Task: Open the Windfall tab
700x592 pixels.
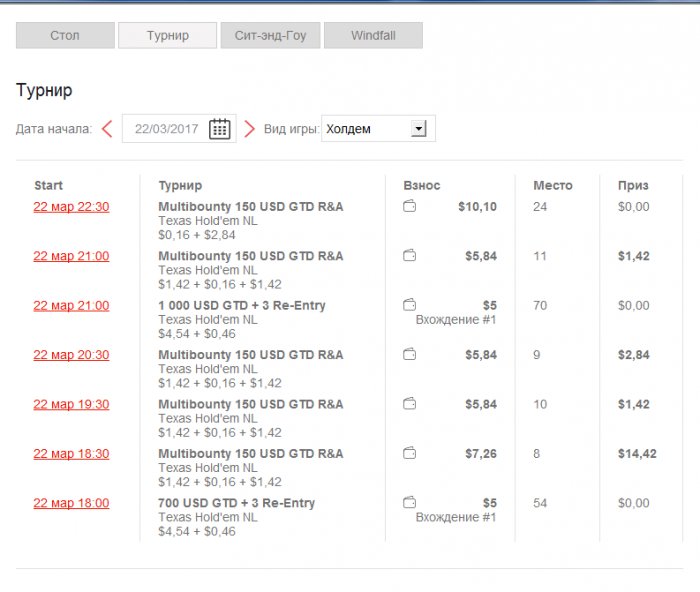Action: coord(373,36)
